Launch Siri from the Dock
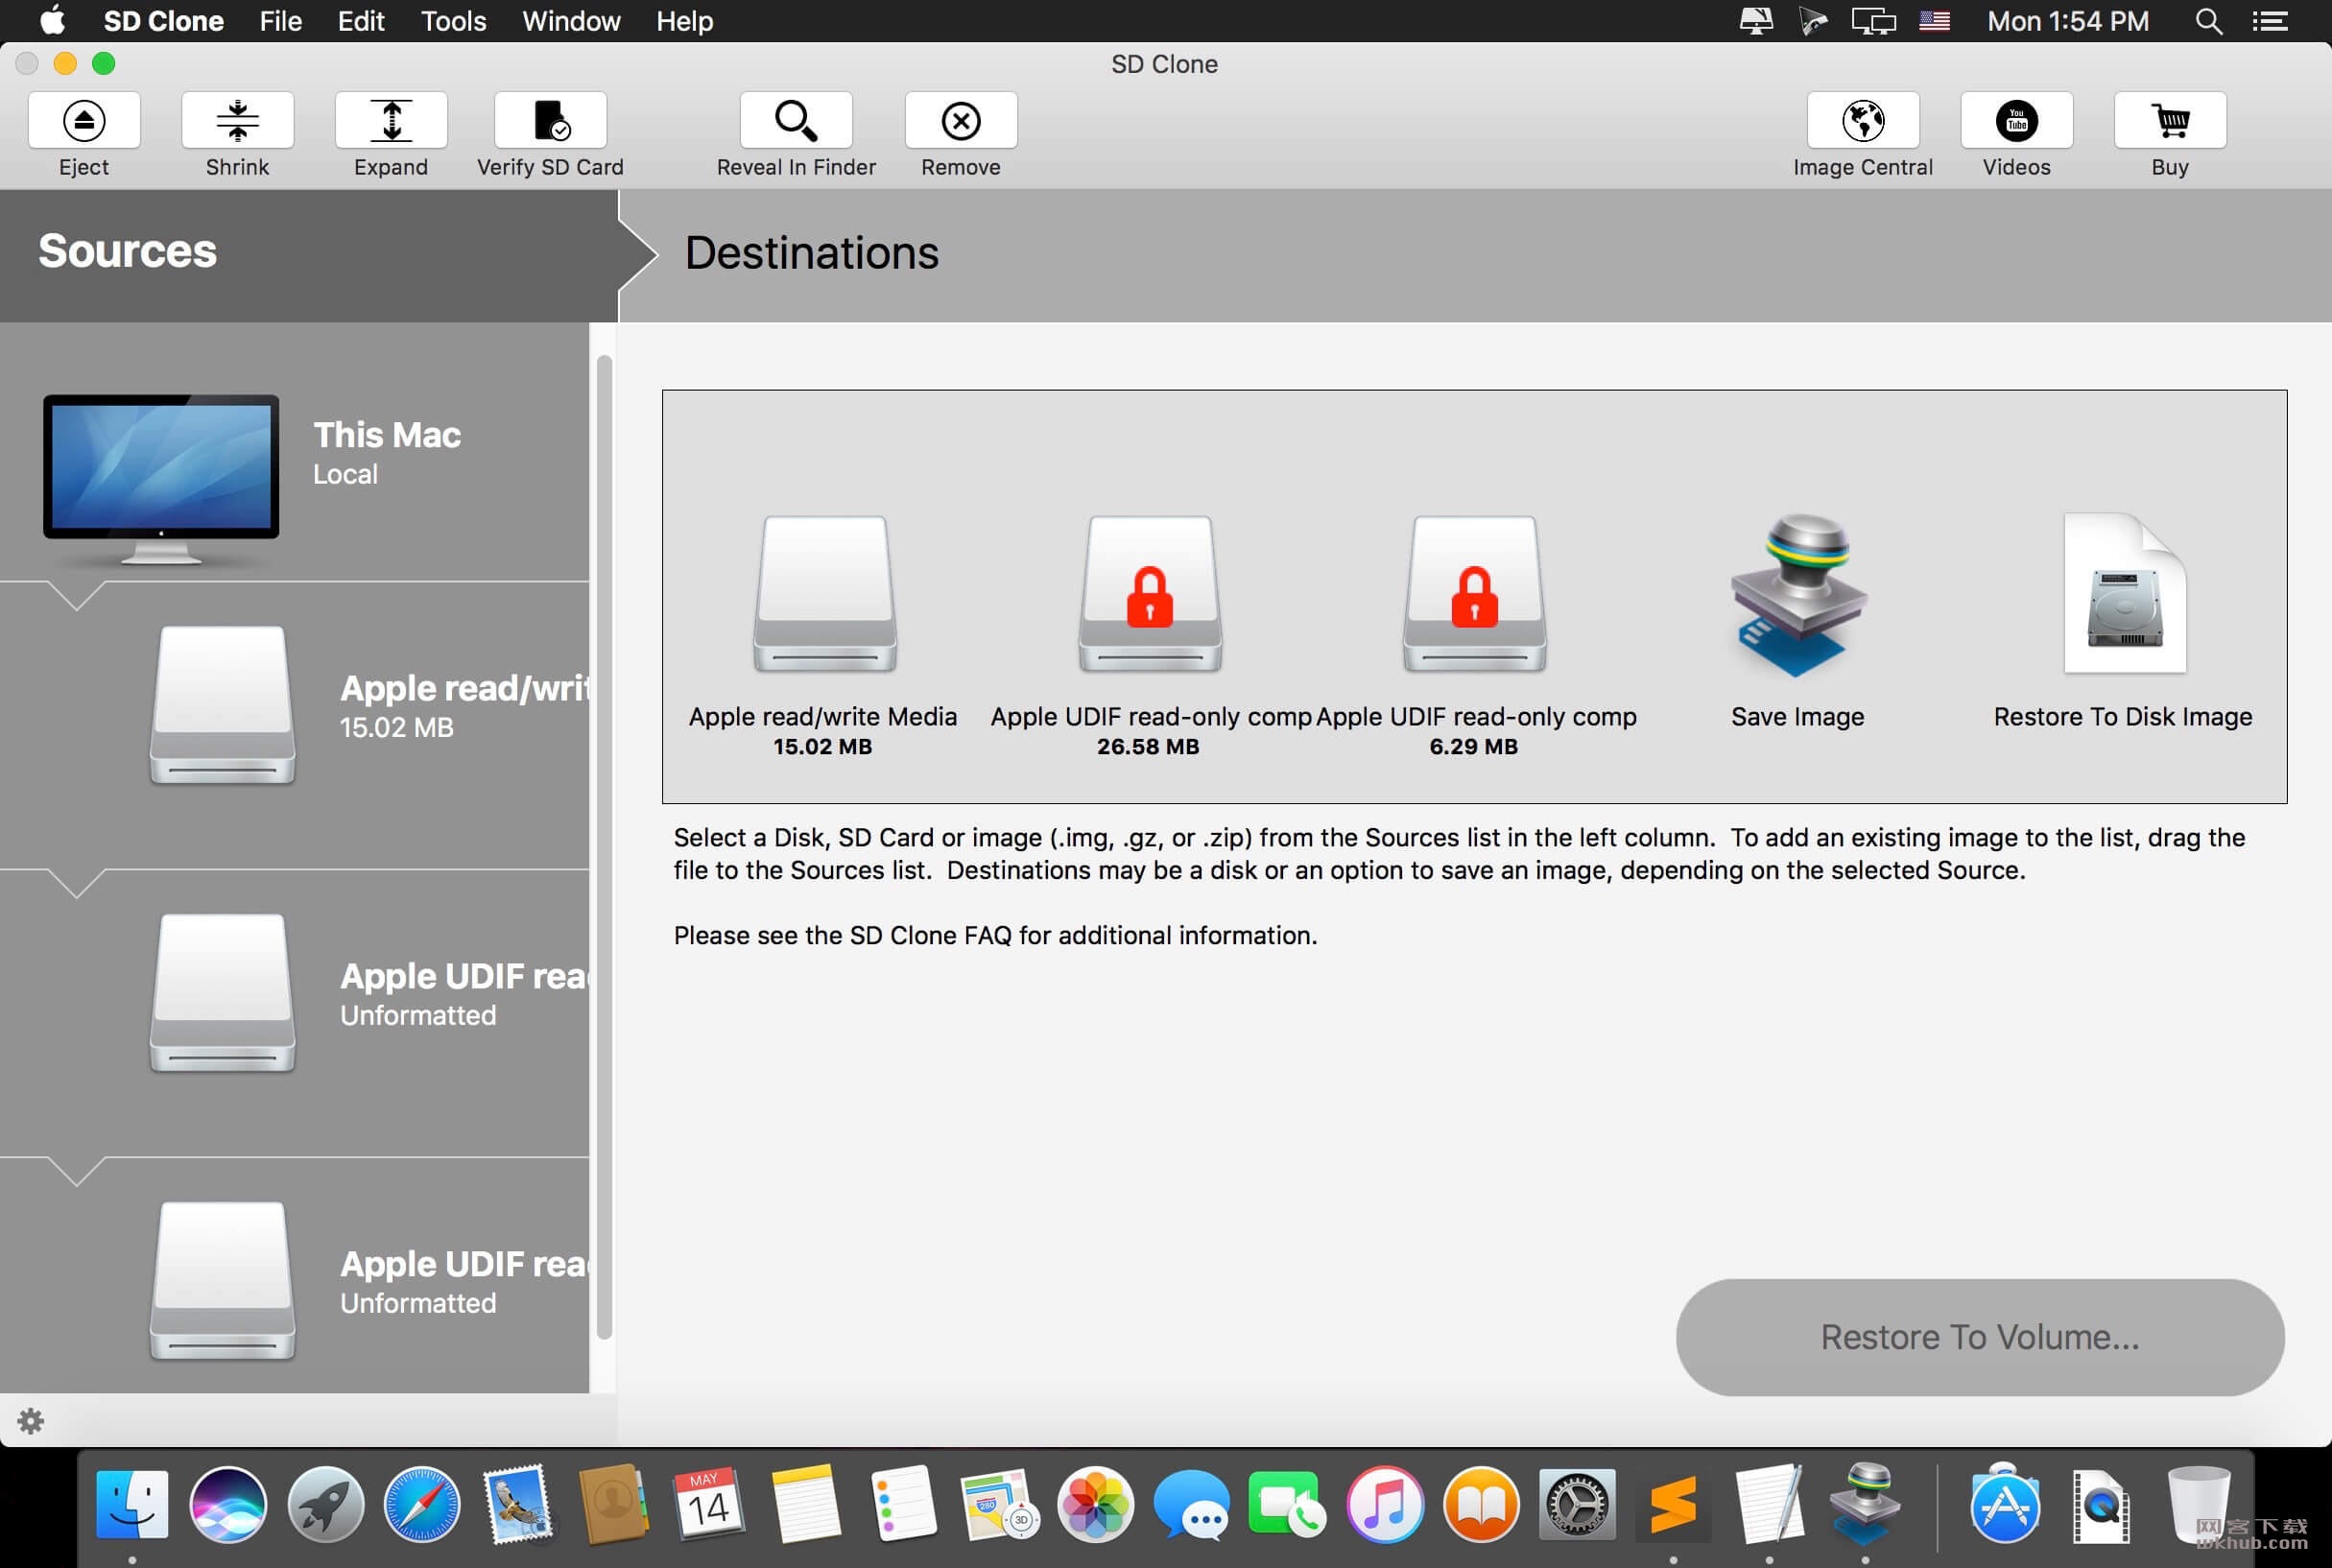 pos(228,1504)
